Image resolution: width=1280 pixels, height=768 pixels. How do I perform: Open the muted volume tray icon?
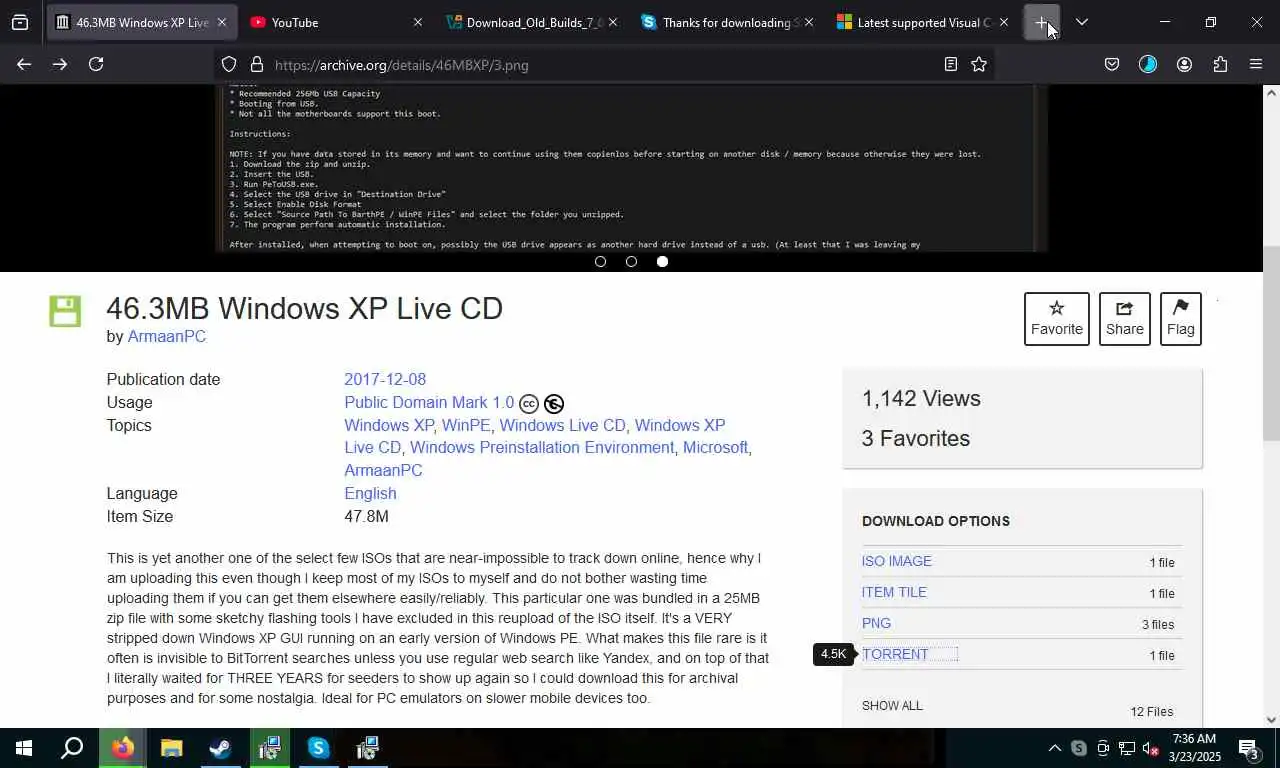(x=1151, y=748)
